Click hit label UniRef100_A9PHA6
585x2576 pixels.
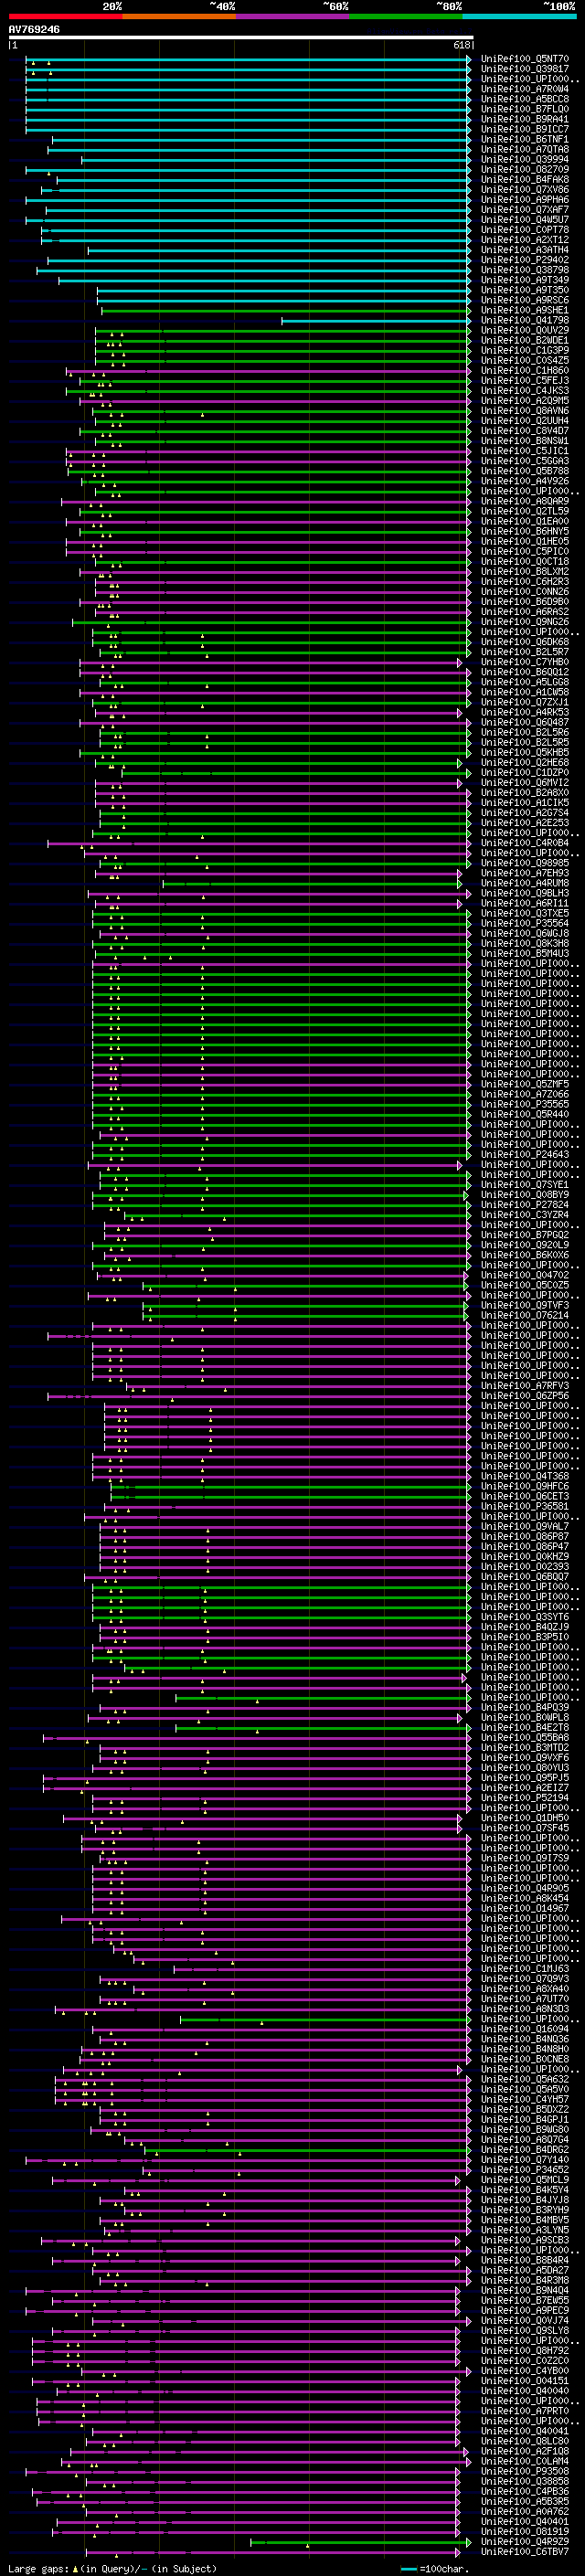pos(525,200)
